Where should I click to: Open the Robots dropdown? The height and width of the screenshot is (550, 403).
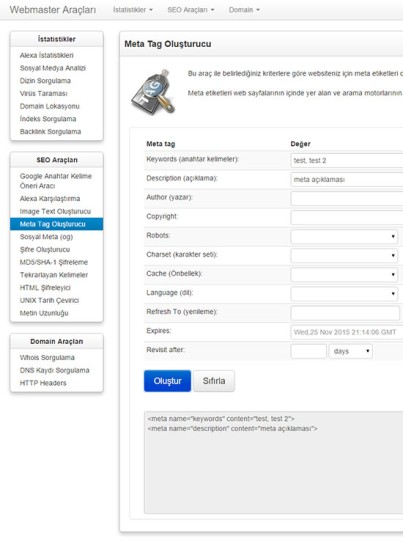[344, 236]
